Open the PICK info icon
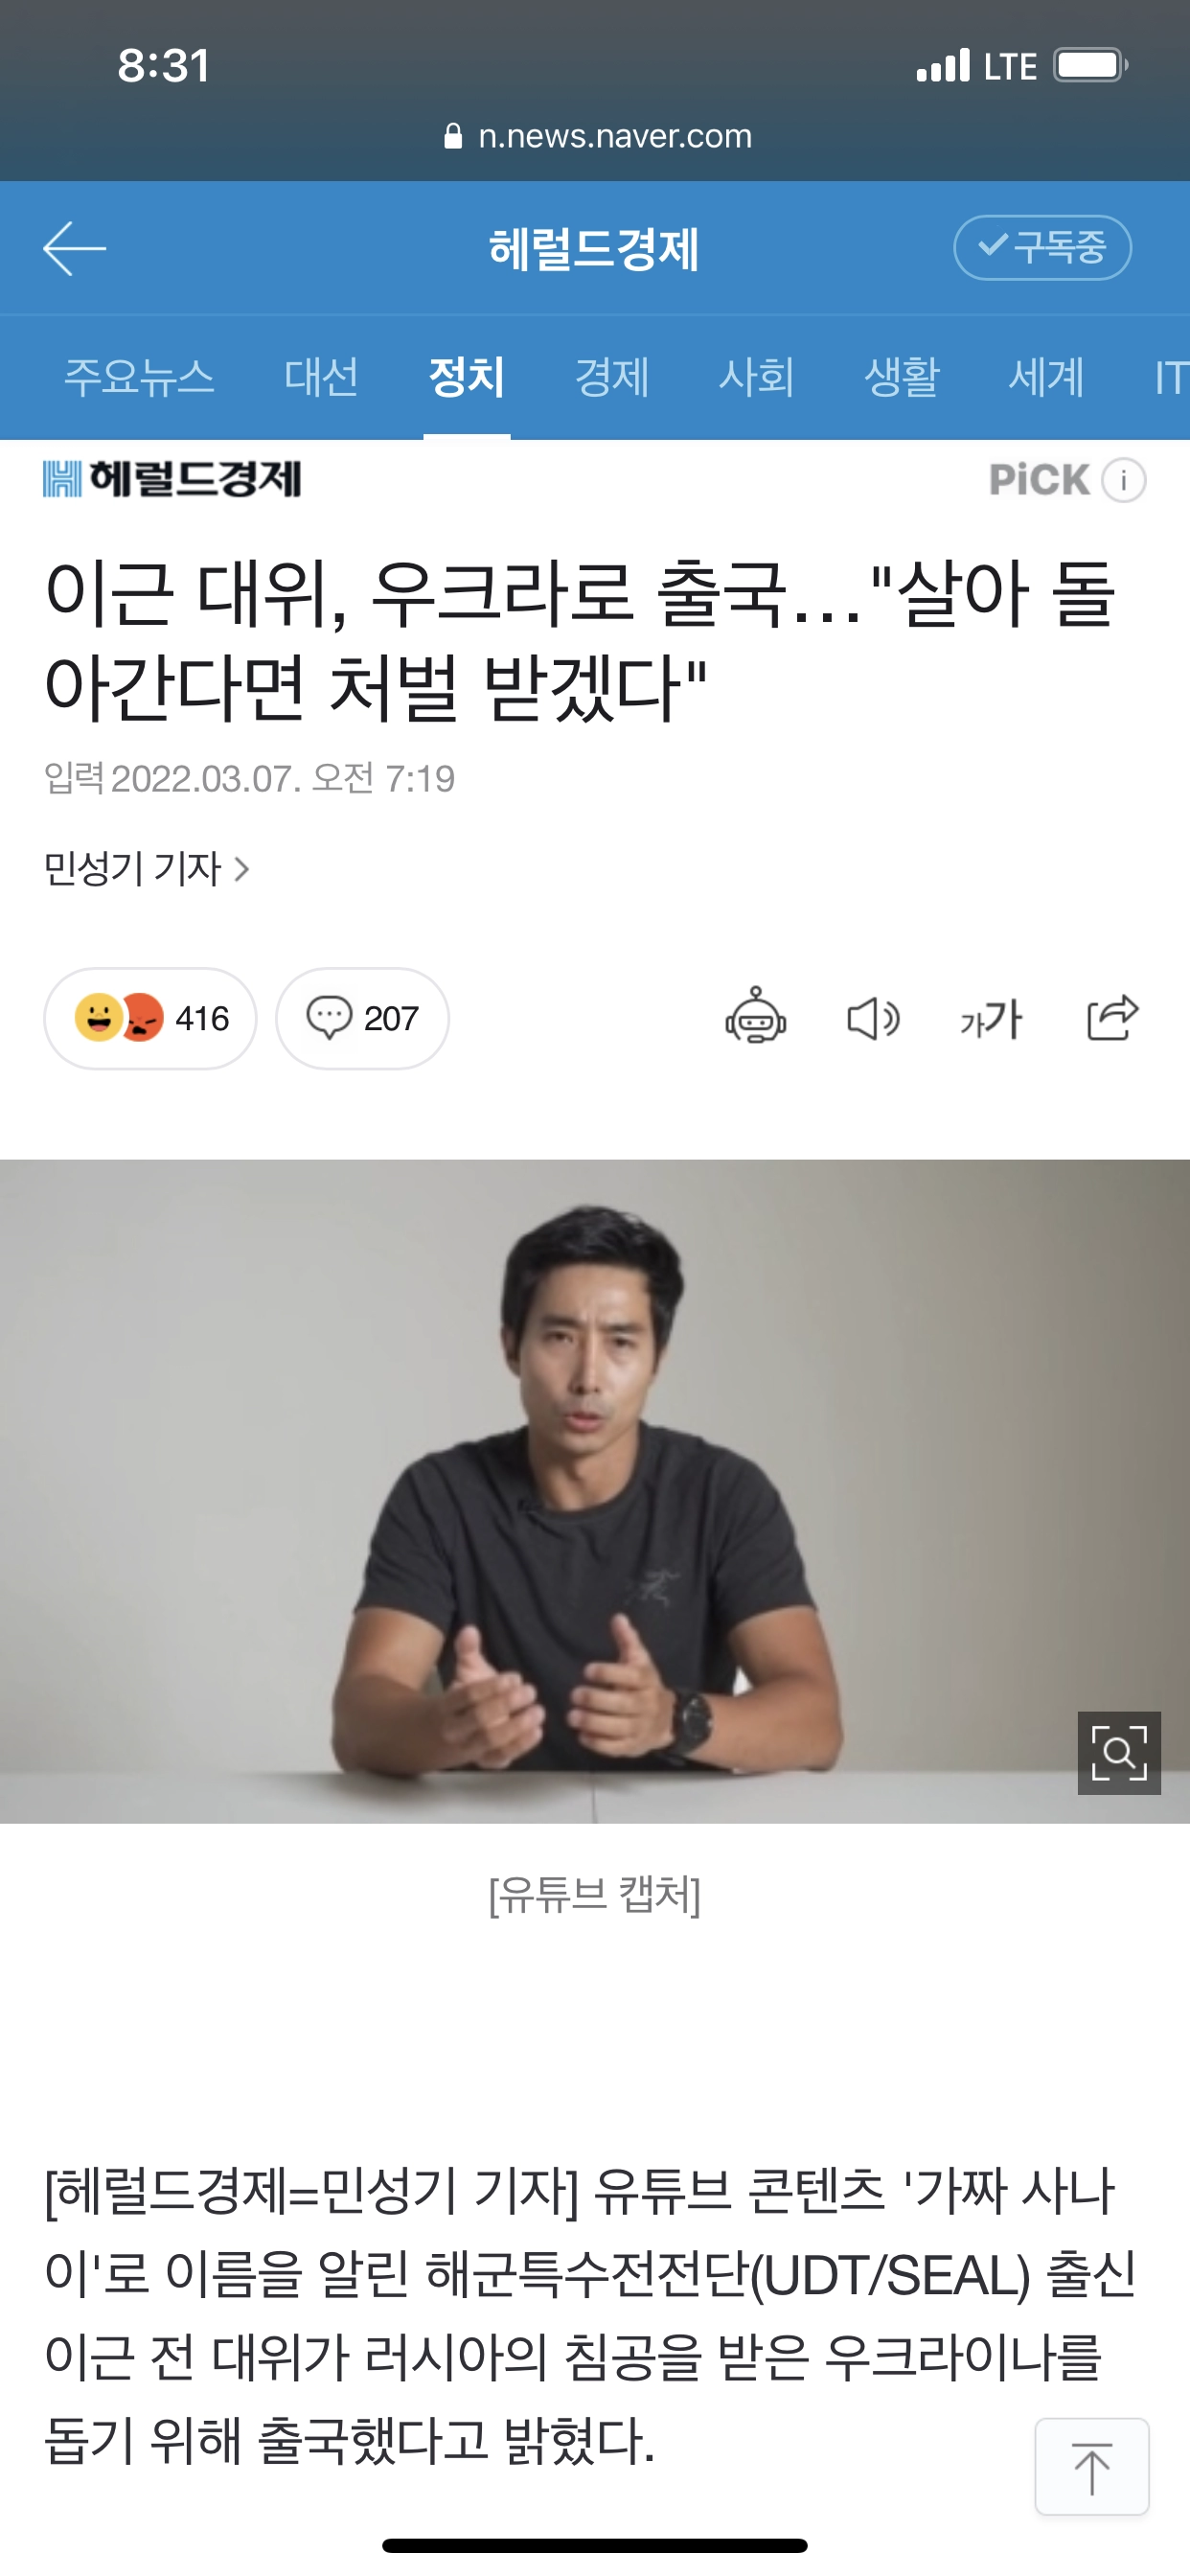Viewport: 1190px width, 2576px height. 1124,480
